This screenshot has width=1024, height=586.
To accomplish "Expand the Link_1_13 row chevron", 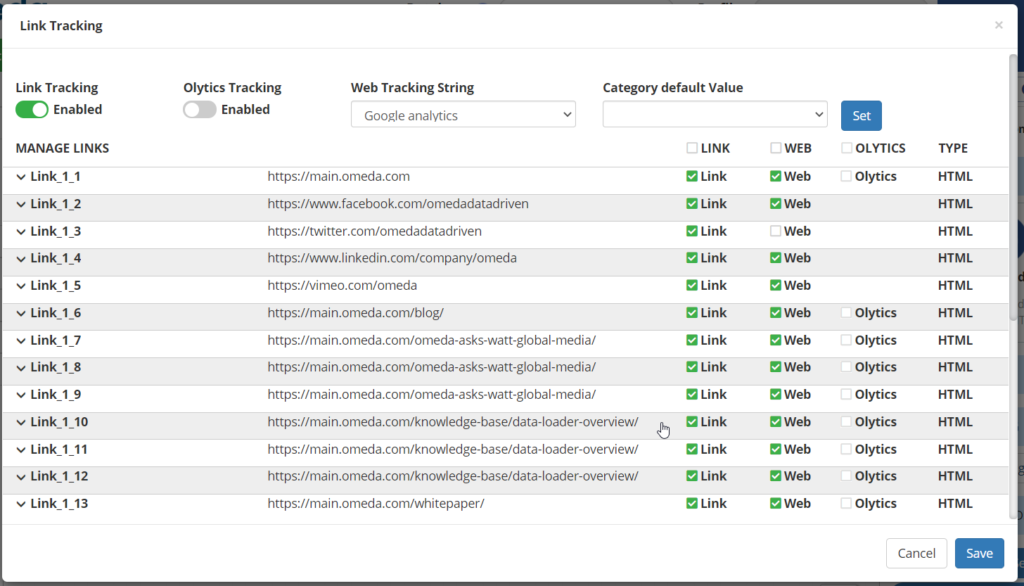I will tap(21, 504).
